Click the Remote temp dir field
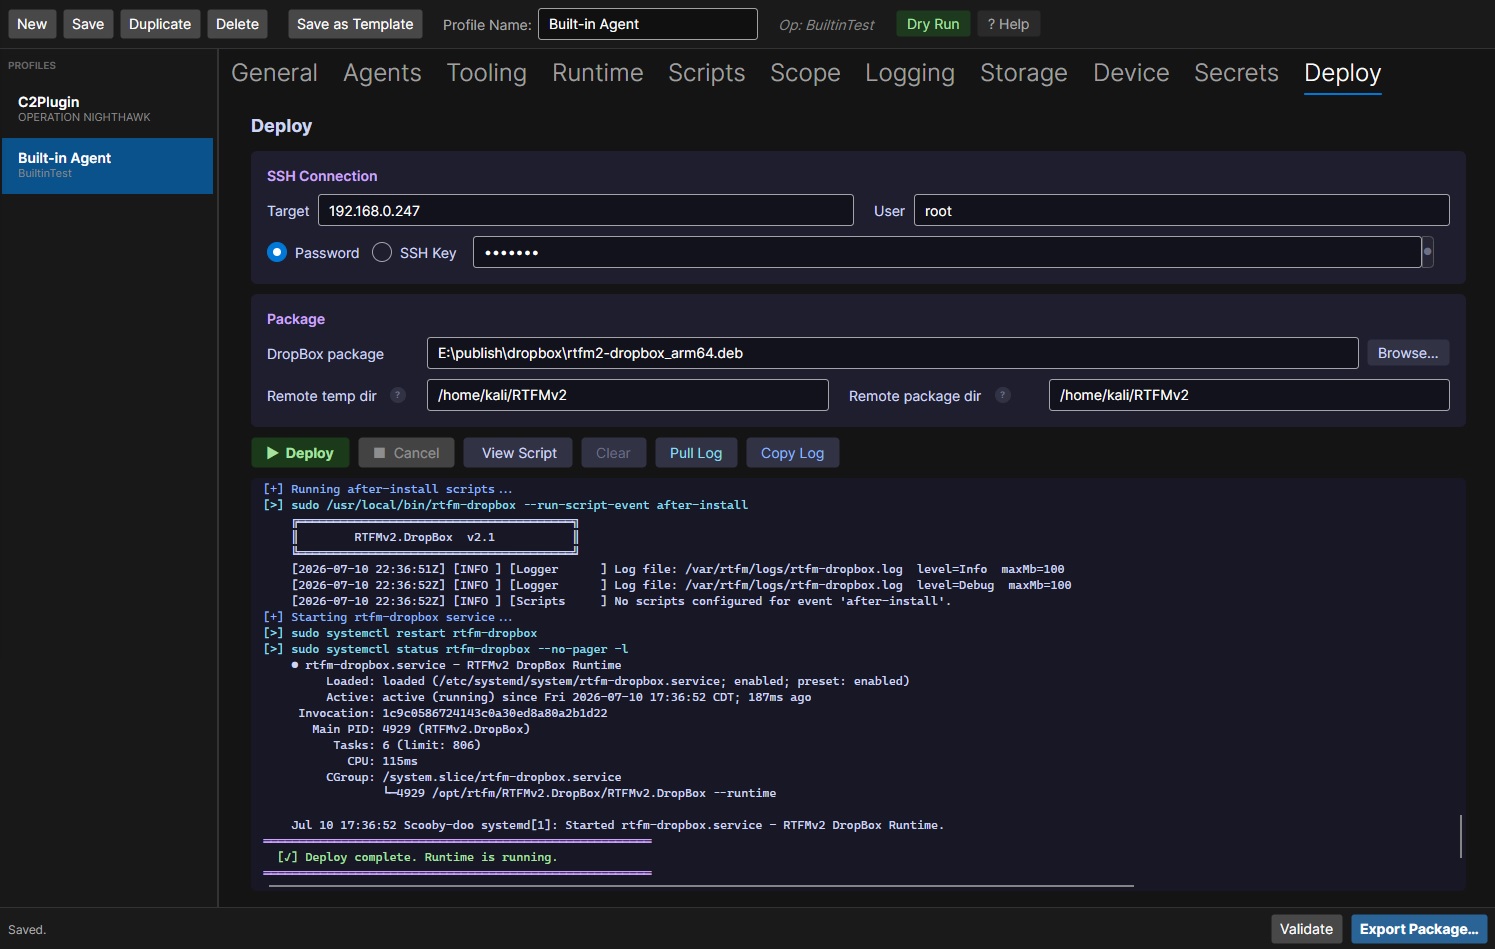Screen dimensions: 1495x949 click(628, 395)
